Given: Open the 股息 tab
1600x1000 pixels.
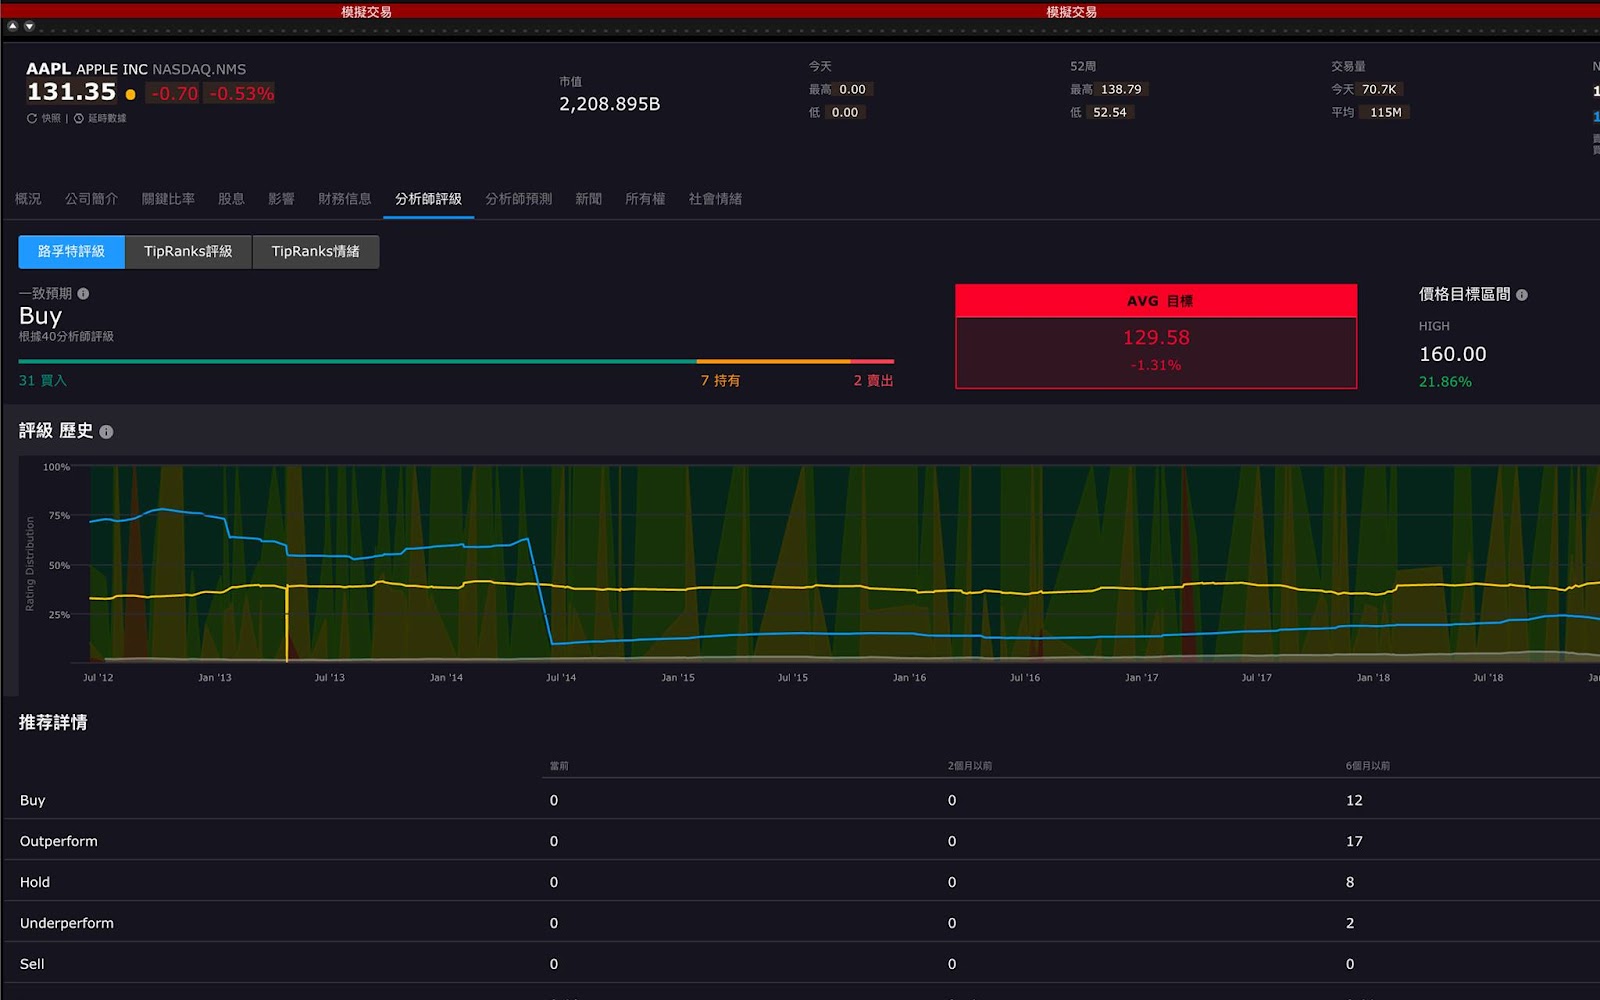Looking at the screenshot, I should [231, 199].
